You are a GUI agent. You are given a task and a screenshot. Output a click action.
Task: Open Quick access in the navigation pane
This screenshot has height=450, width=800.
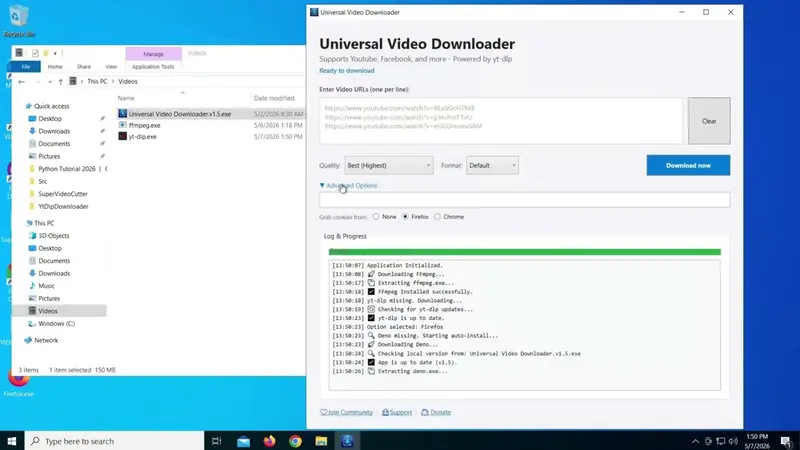pos(51,106)
